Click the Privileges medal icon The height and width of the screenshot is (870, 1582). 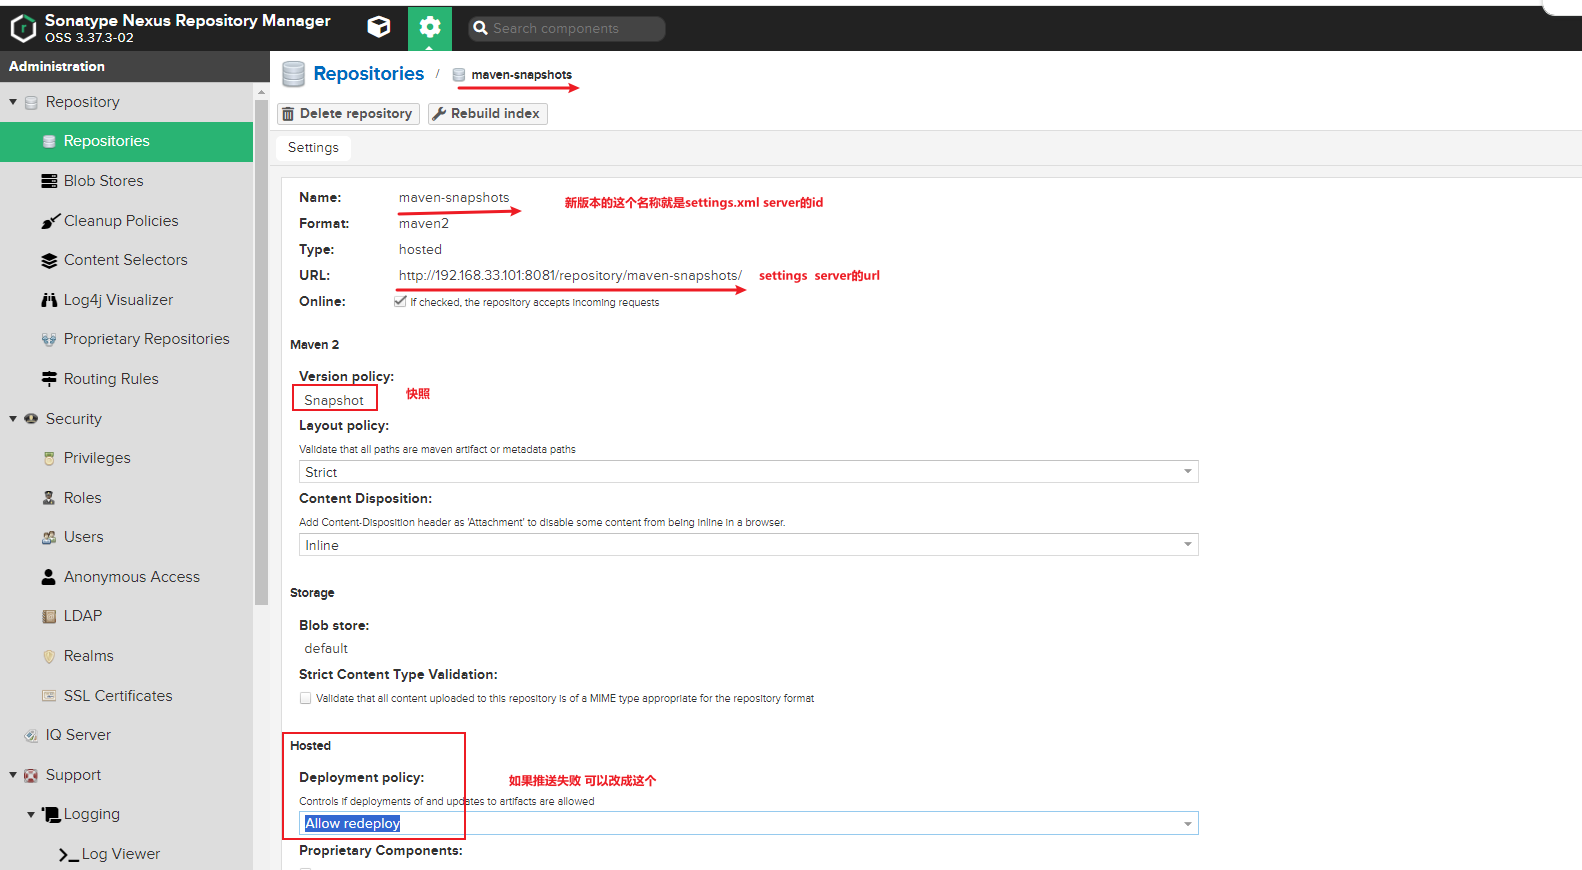click(x=49, y=458)
